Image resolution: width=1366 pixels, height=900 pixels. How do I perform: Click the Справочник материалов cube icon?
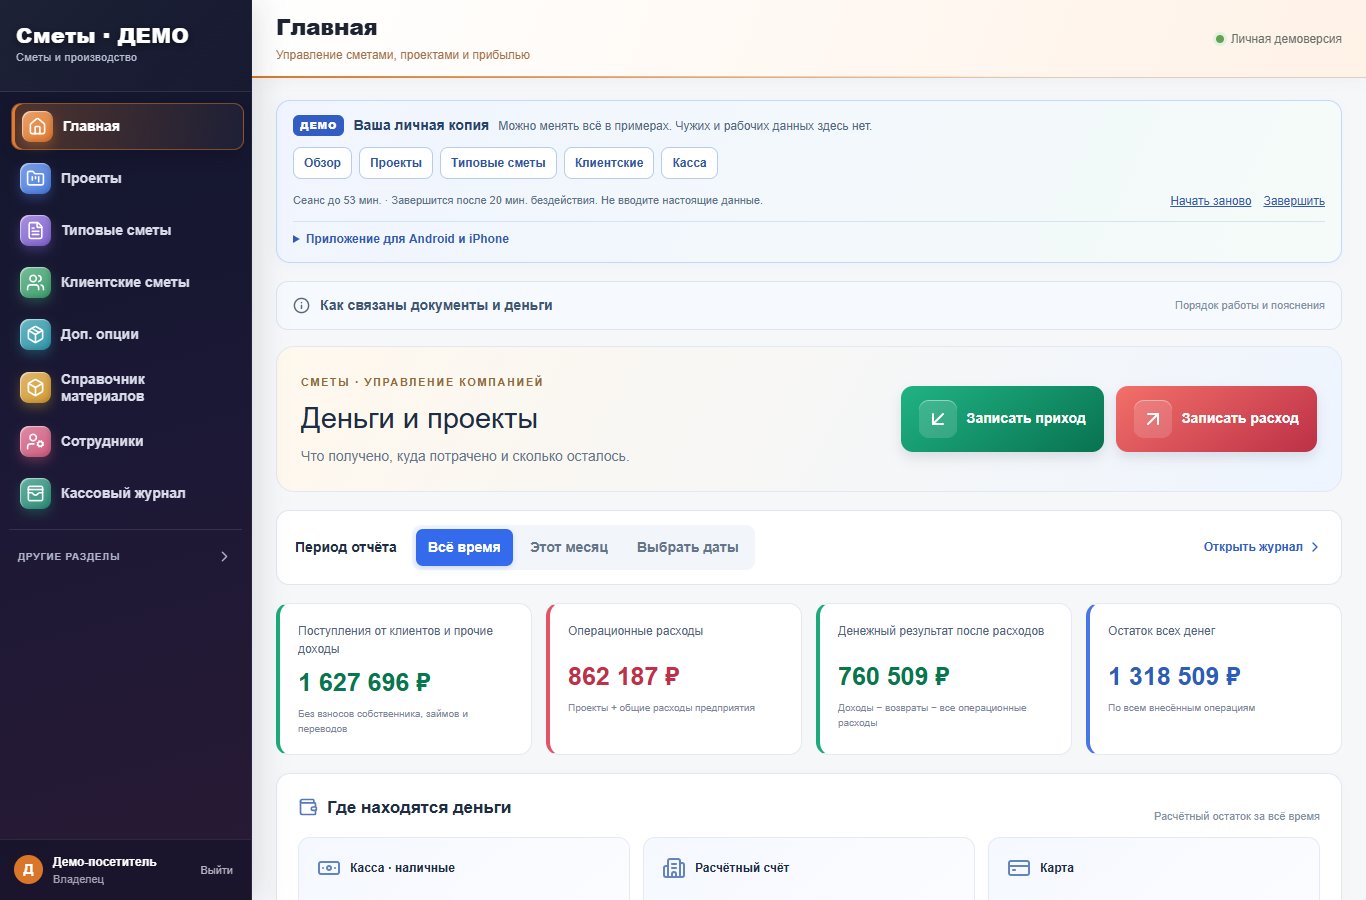[36, 387]
